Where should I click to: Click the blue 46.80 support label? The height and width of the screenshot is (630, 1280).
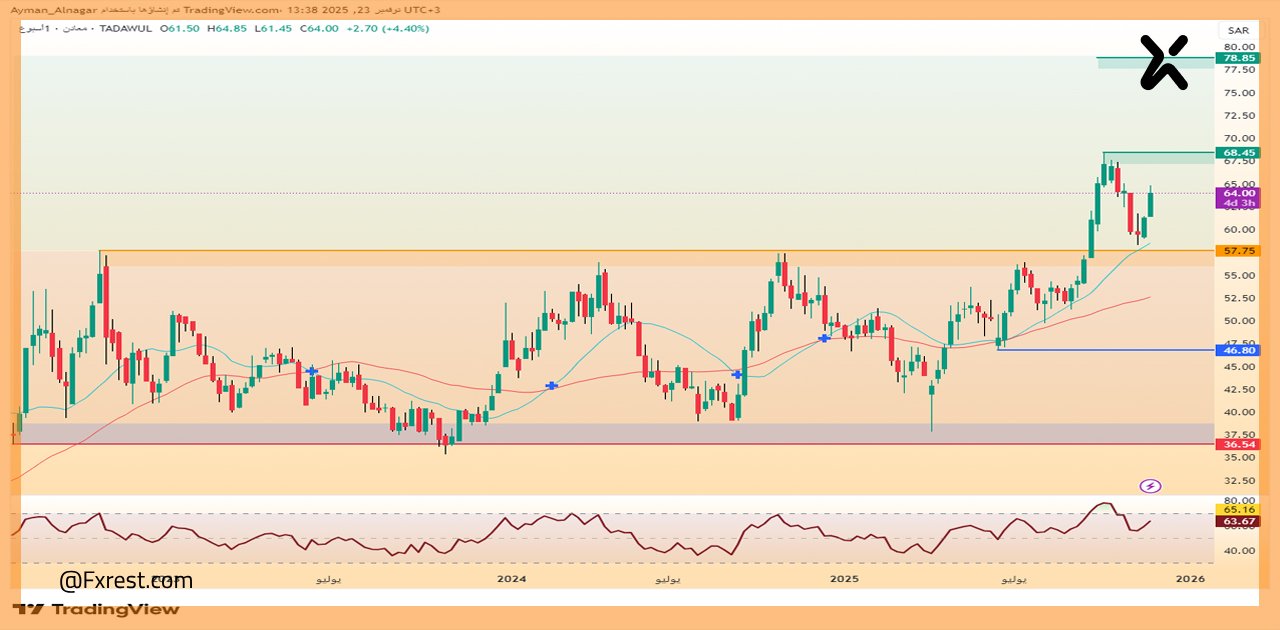pyautogui.click(x=1237, y=351)
